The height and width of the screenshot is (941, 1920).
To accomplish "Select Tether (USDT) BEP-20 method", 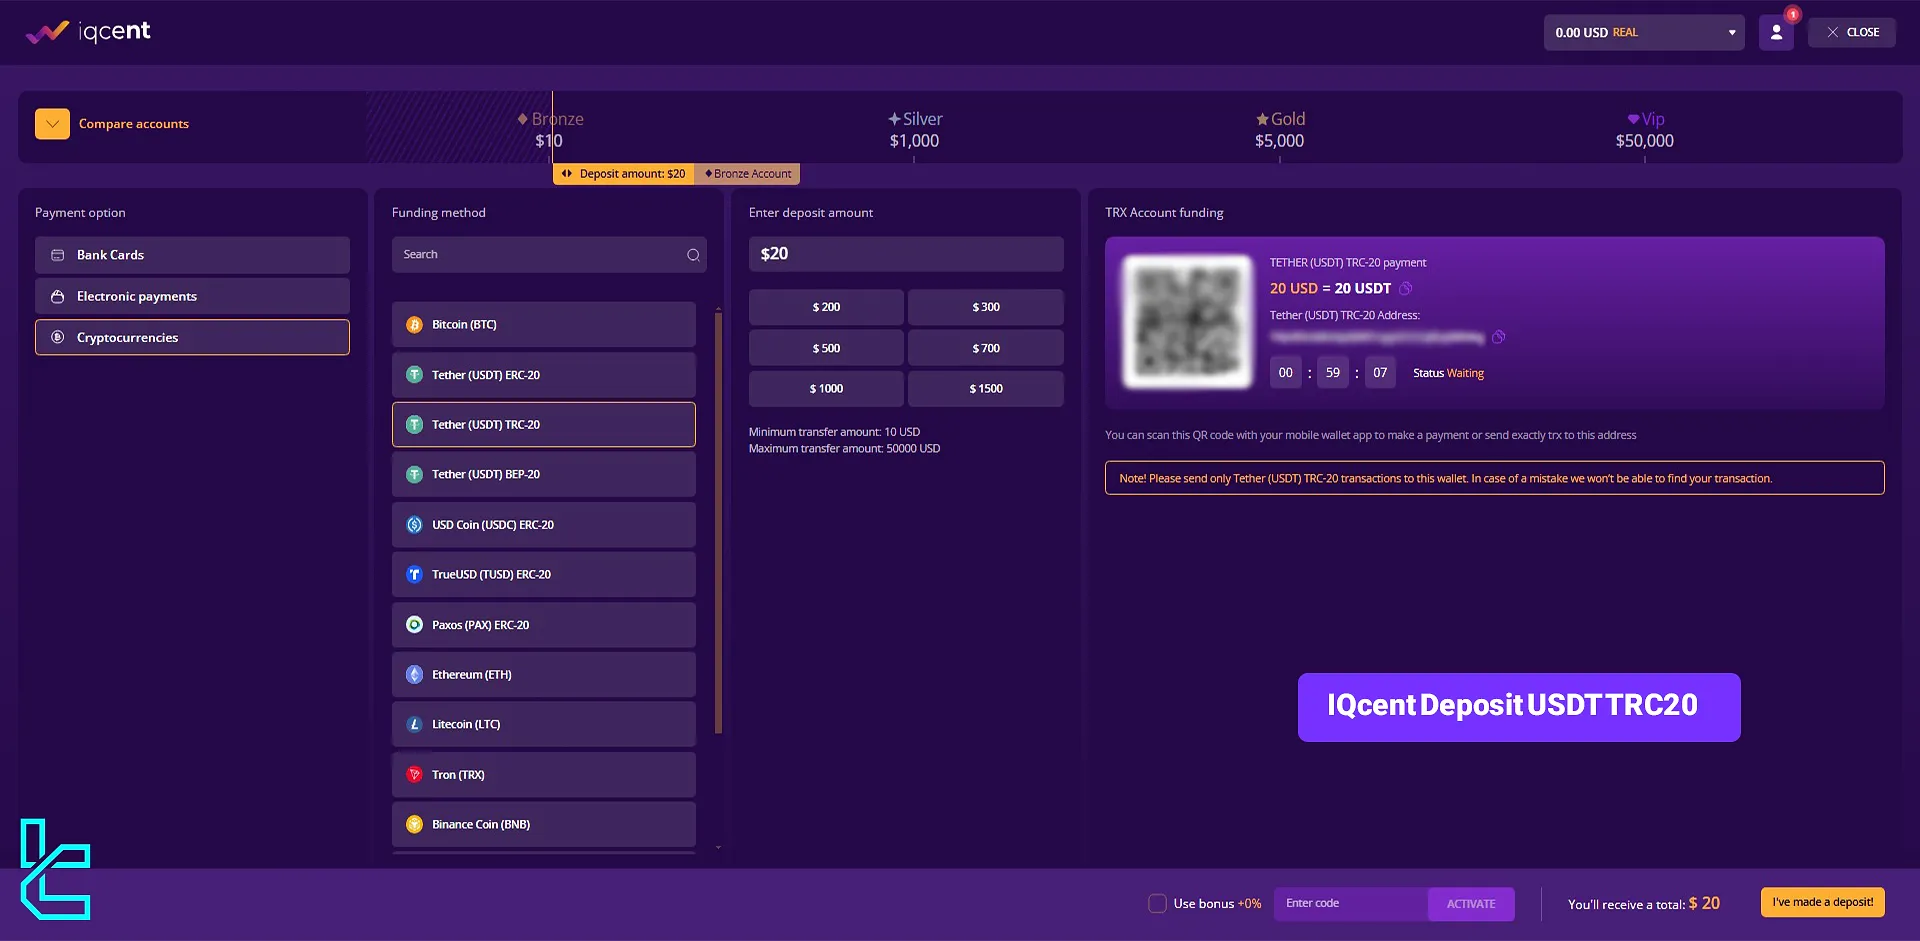I will (x=544, y=474).
